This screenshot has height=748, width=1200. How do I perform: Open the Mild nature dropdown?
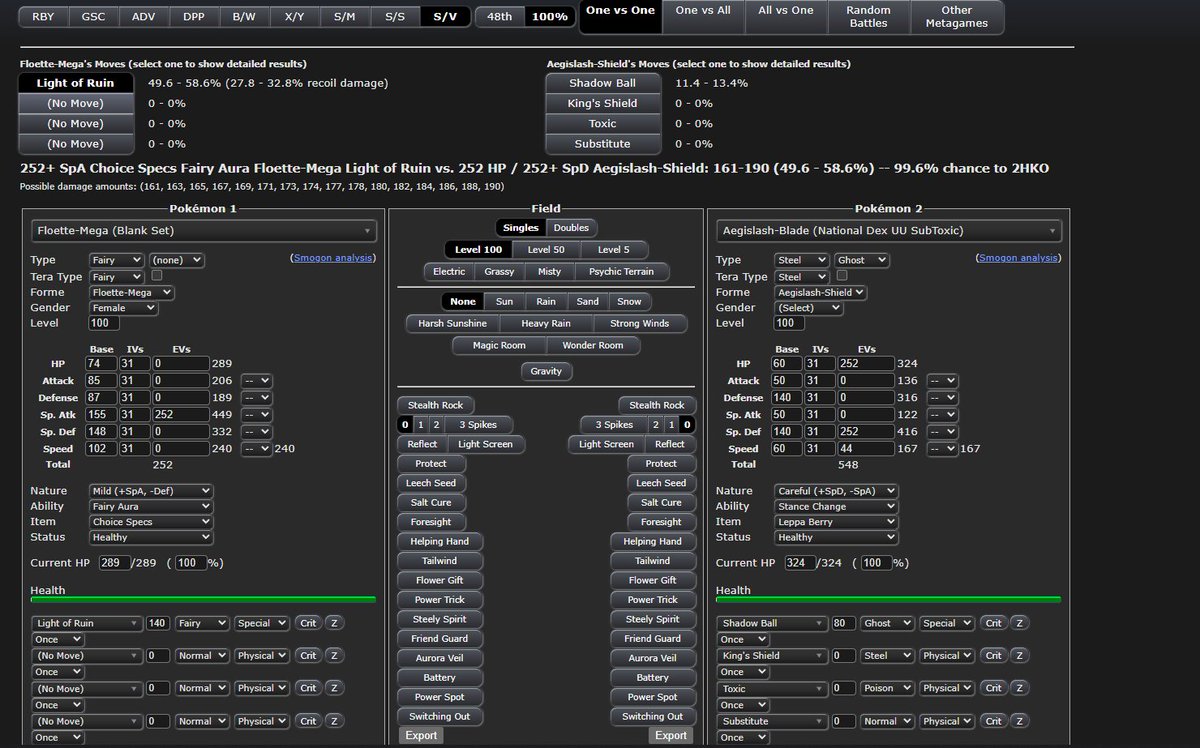click(151, 491)
